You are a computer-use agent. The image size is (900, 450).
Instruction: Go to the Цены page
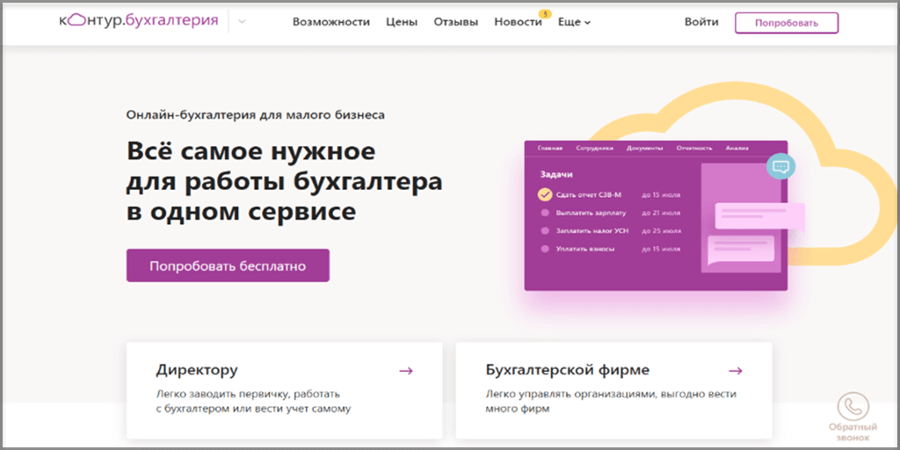[401, 22]
